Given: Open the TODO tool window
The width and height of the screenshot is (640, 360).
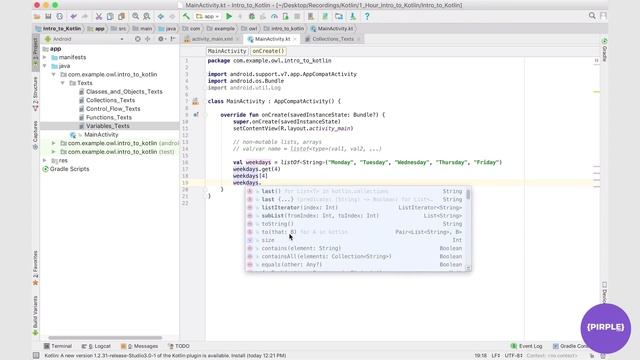Looking at the screenshot, I should (x=179, y=346).
